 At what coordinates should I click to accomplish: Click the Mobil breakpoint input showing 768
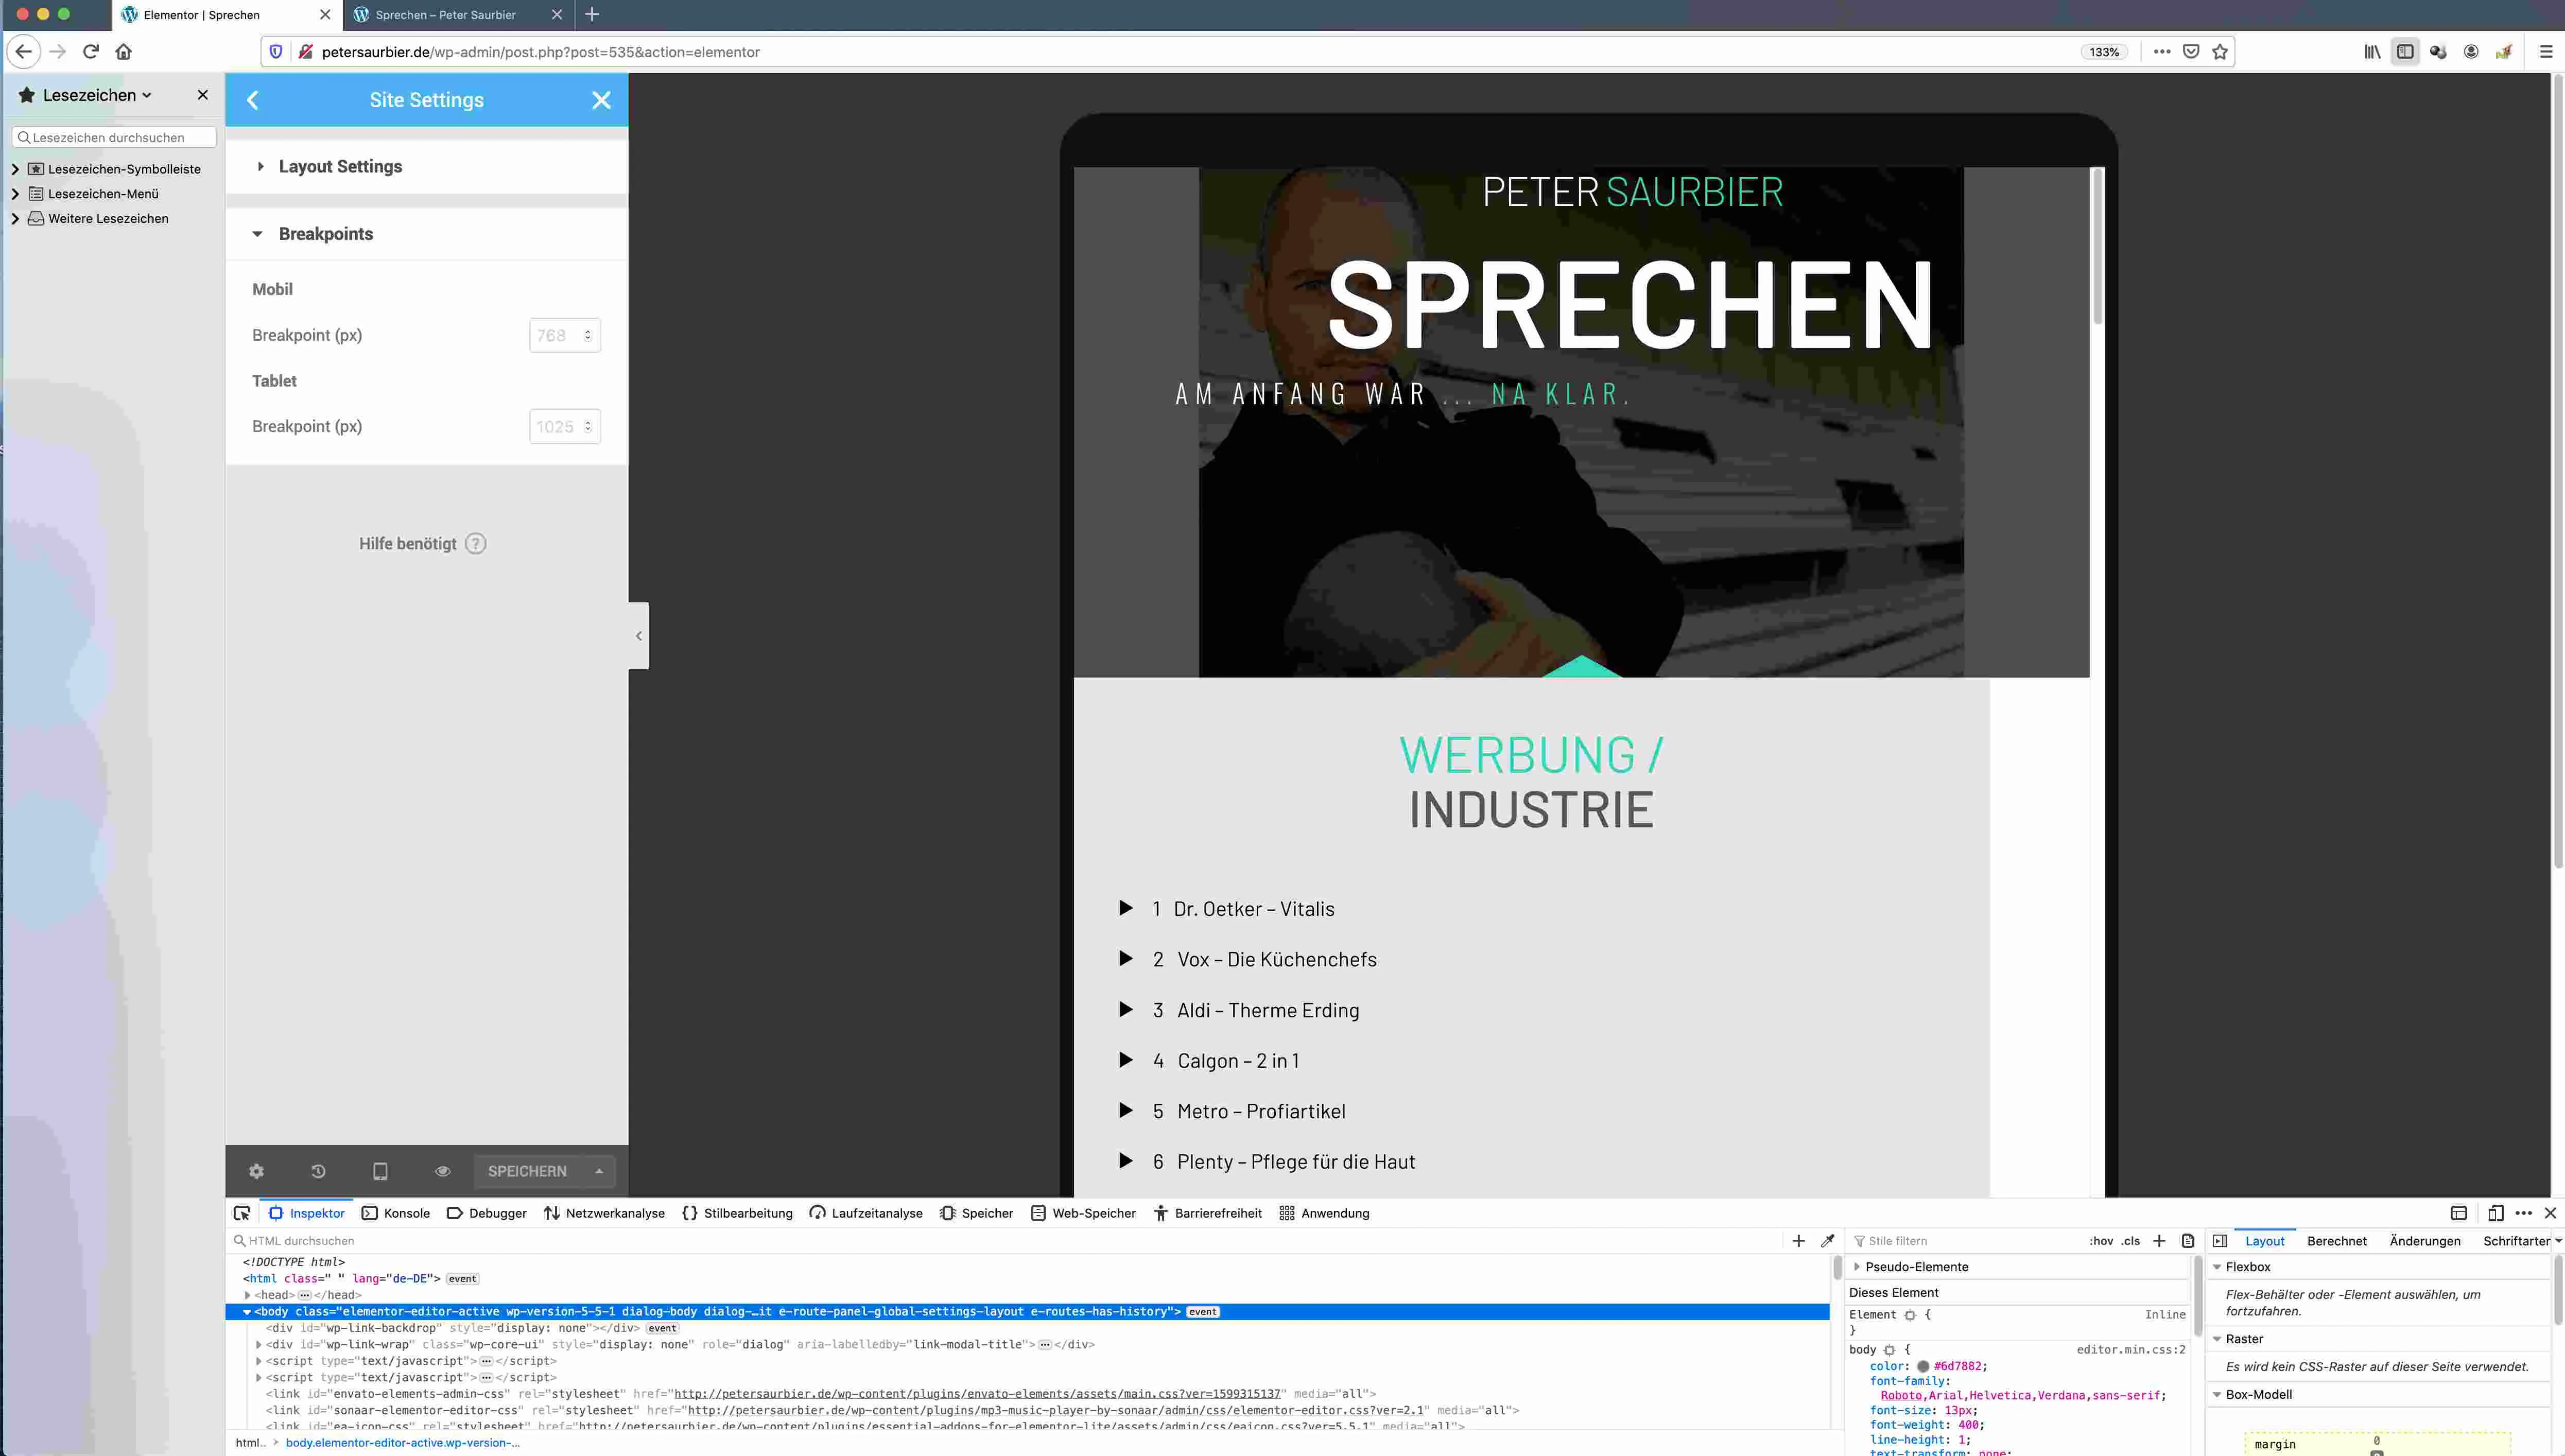click(564, 335)
